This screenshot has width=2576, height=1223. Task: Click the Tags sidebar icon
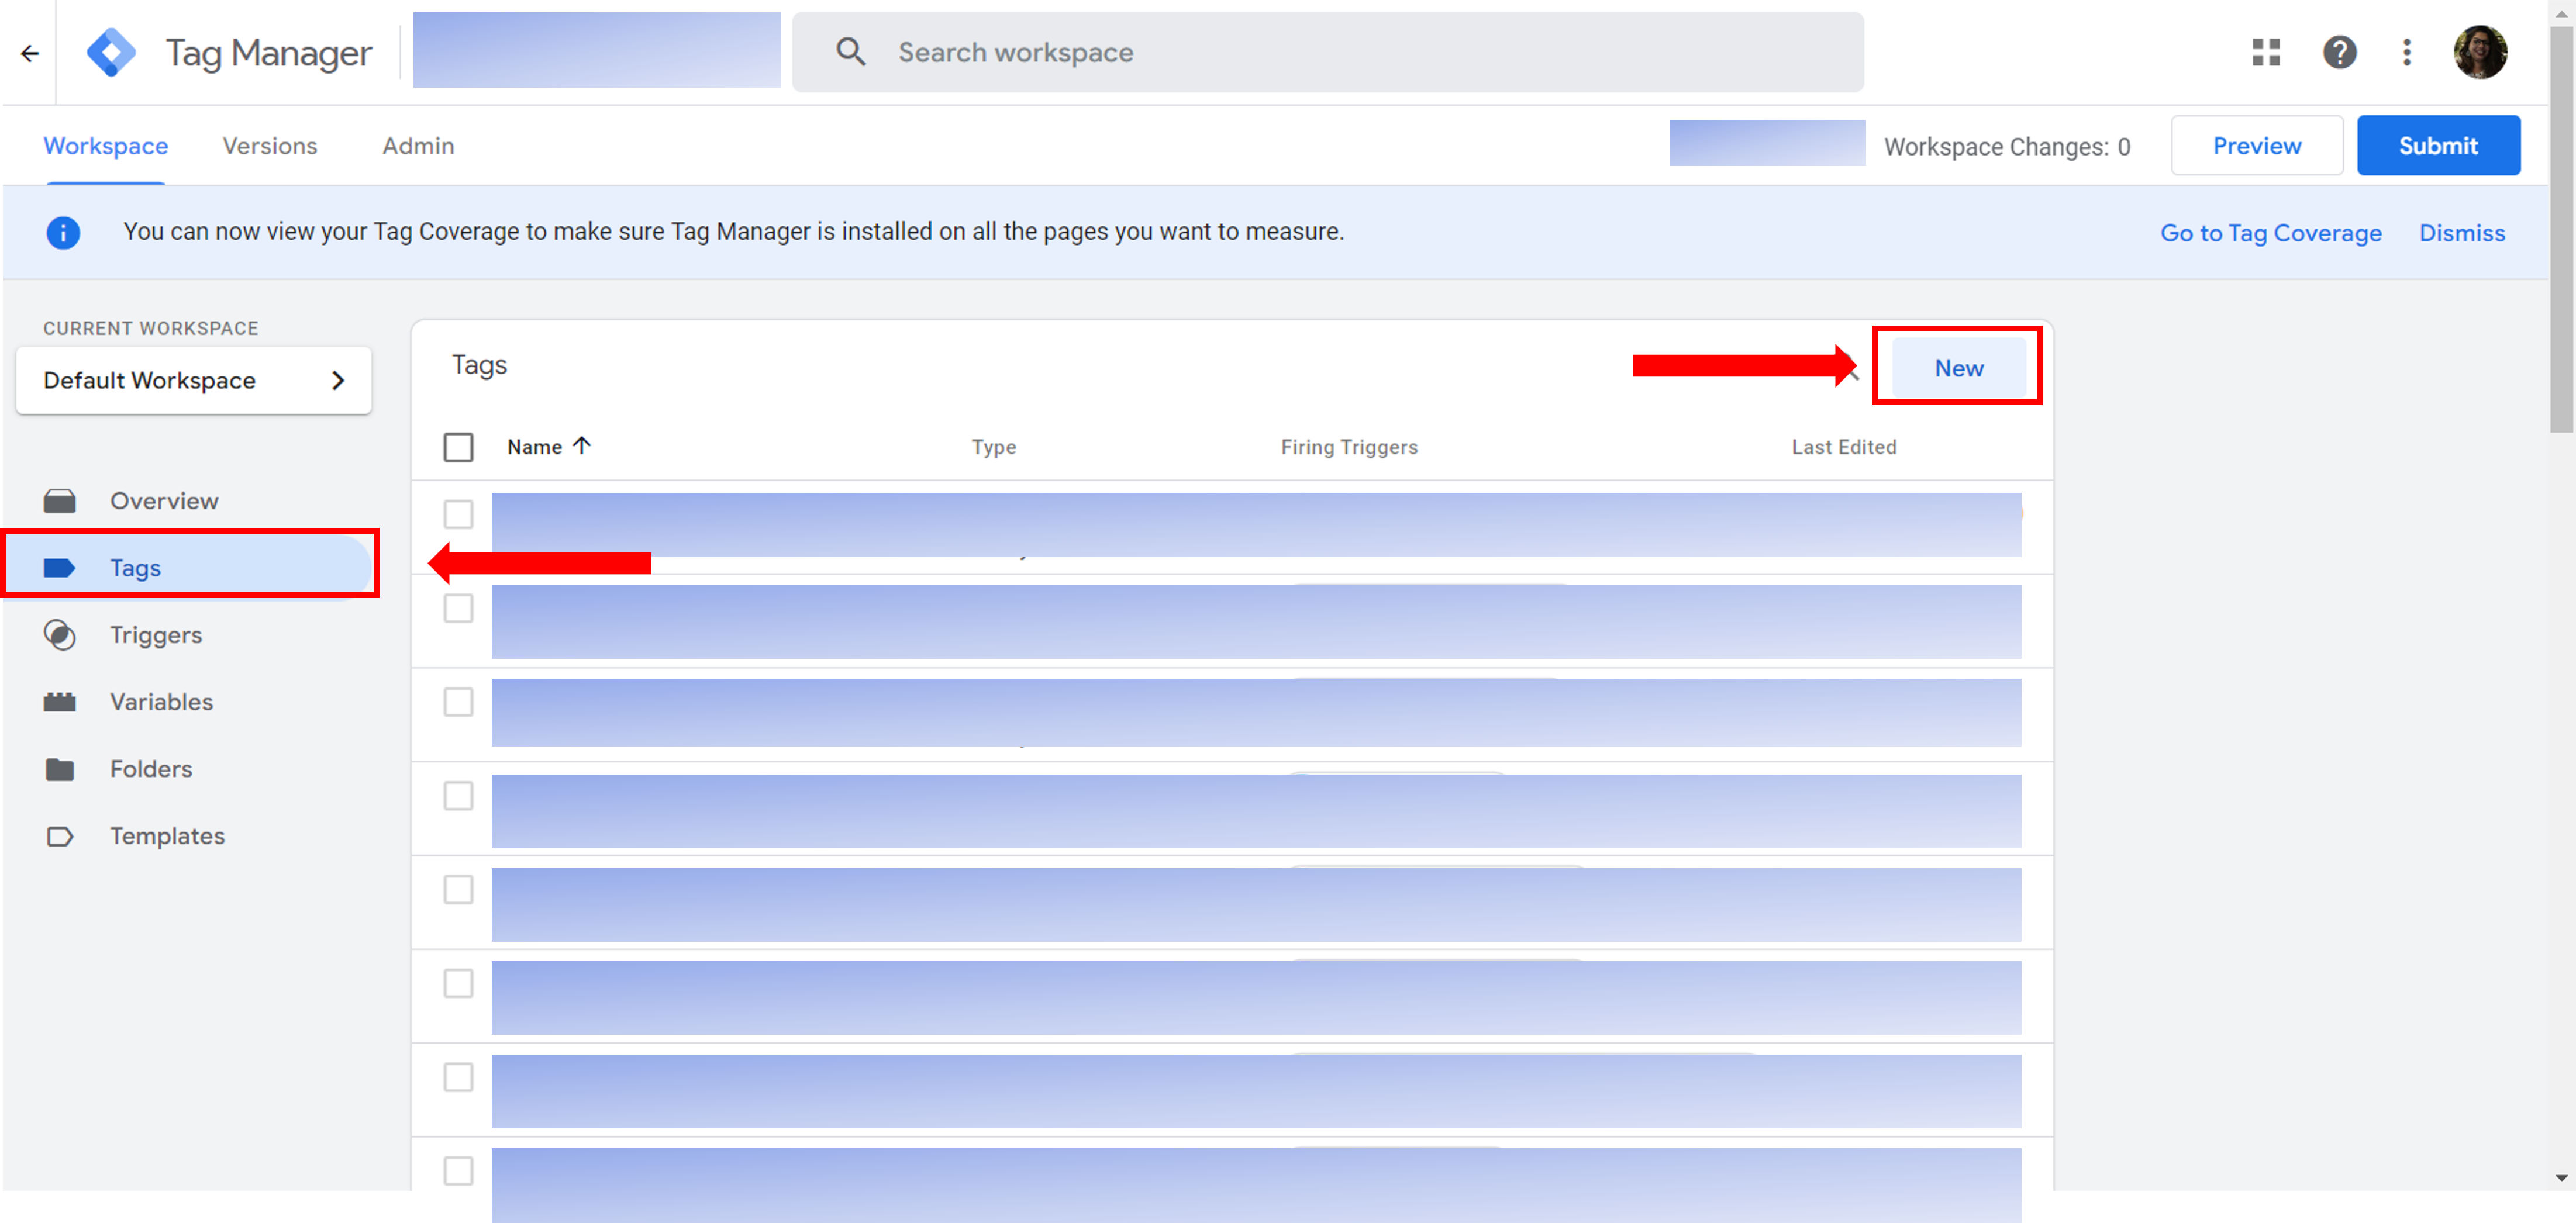60,568
